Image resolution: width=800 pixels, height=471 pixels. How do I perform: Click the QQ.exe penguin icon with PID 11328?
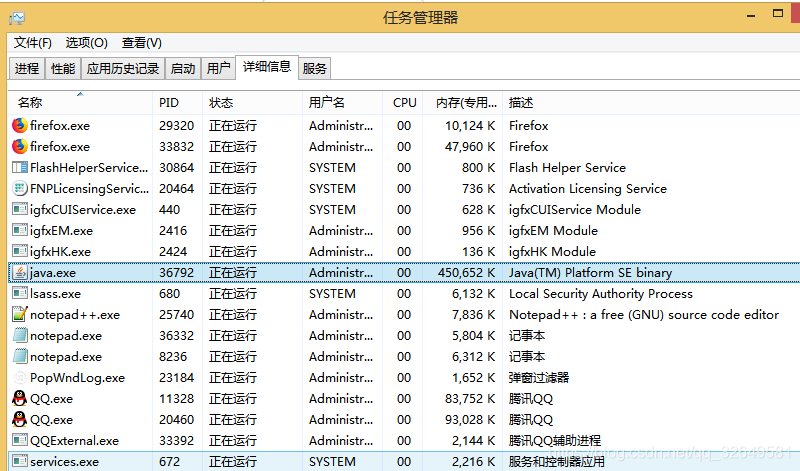click(x=19, y=398)
